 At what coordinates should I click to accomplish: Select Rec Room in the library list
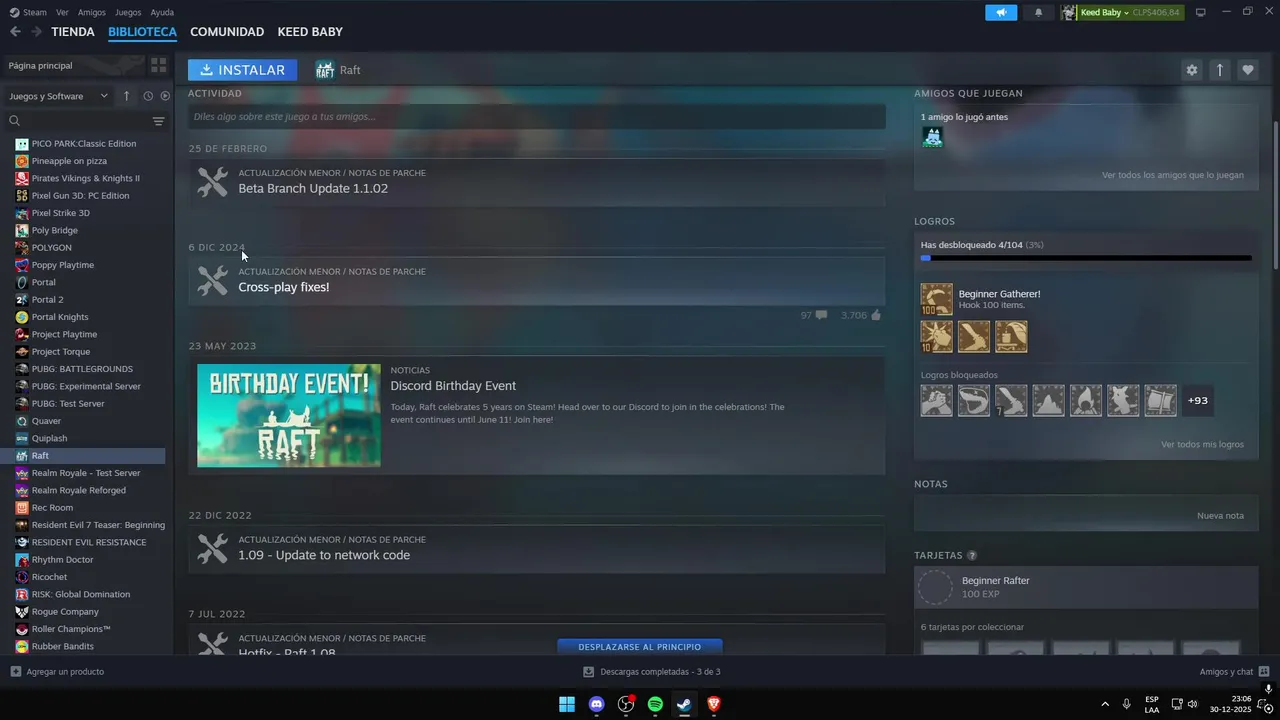click(52, 508)
